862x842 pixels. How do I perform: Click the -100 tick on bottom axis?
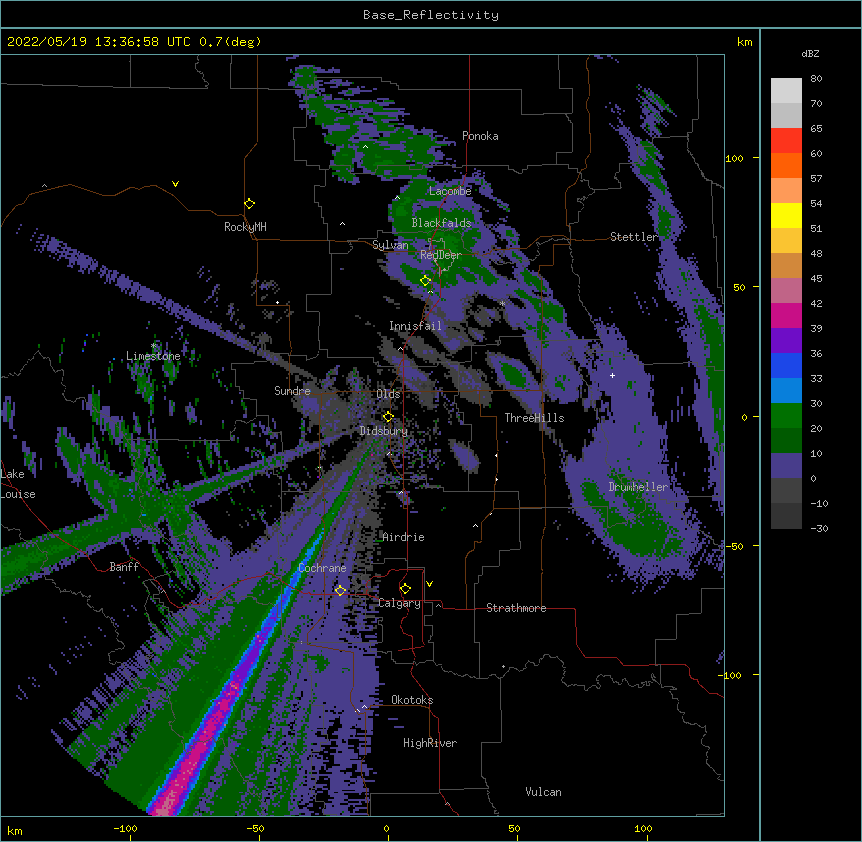(x=125, y=828)
